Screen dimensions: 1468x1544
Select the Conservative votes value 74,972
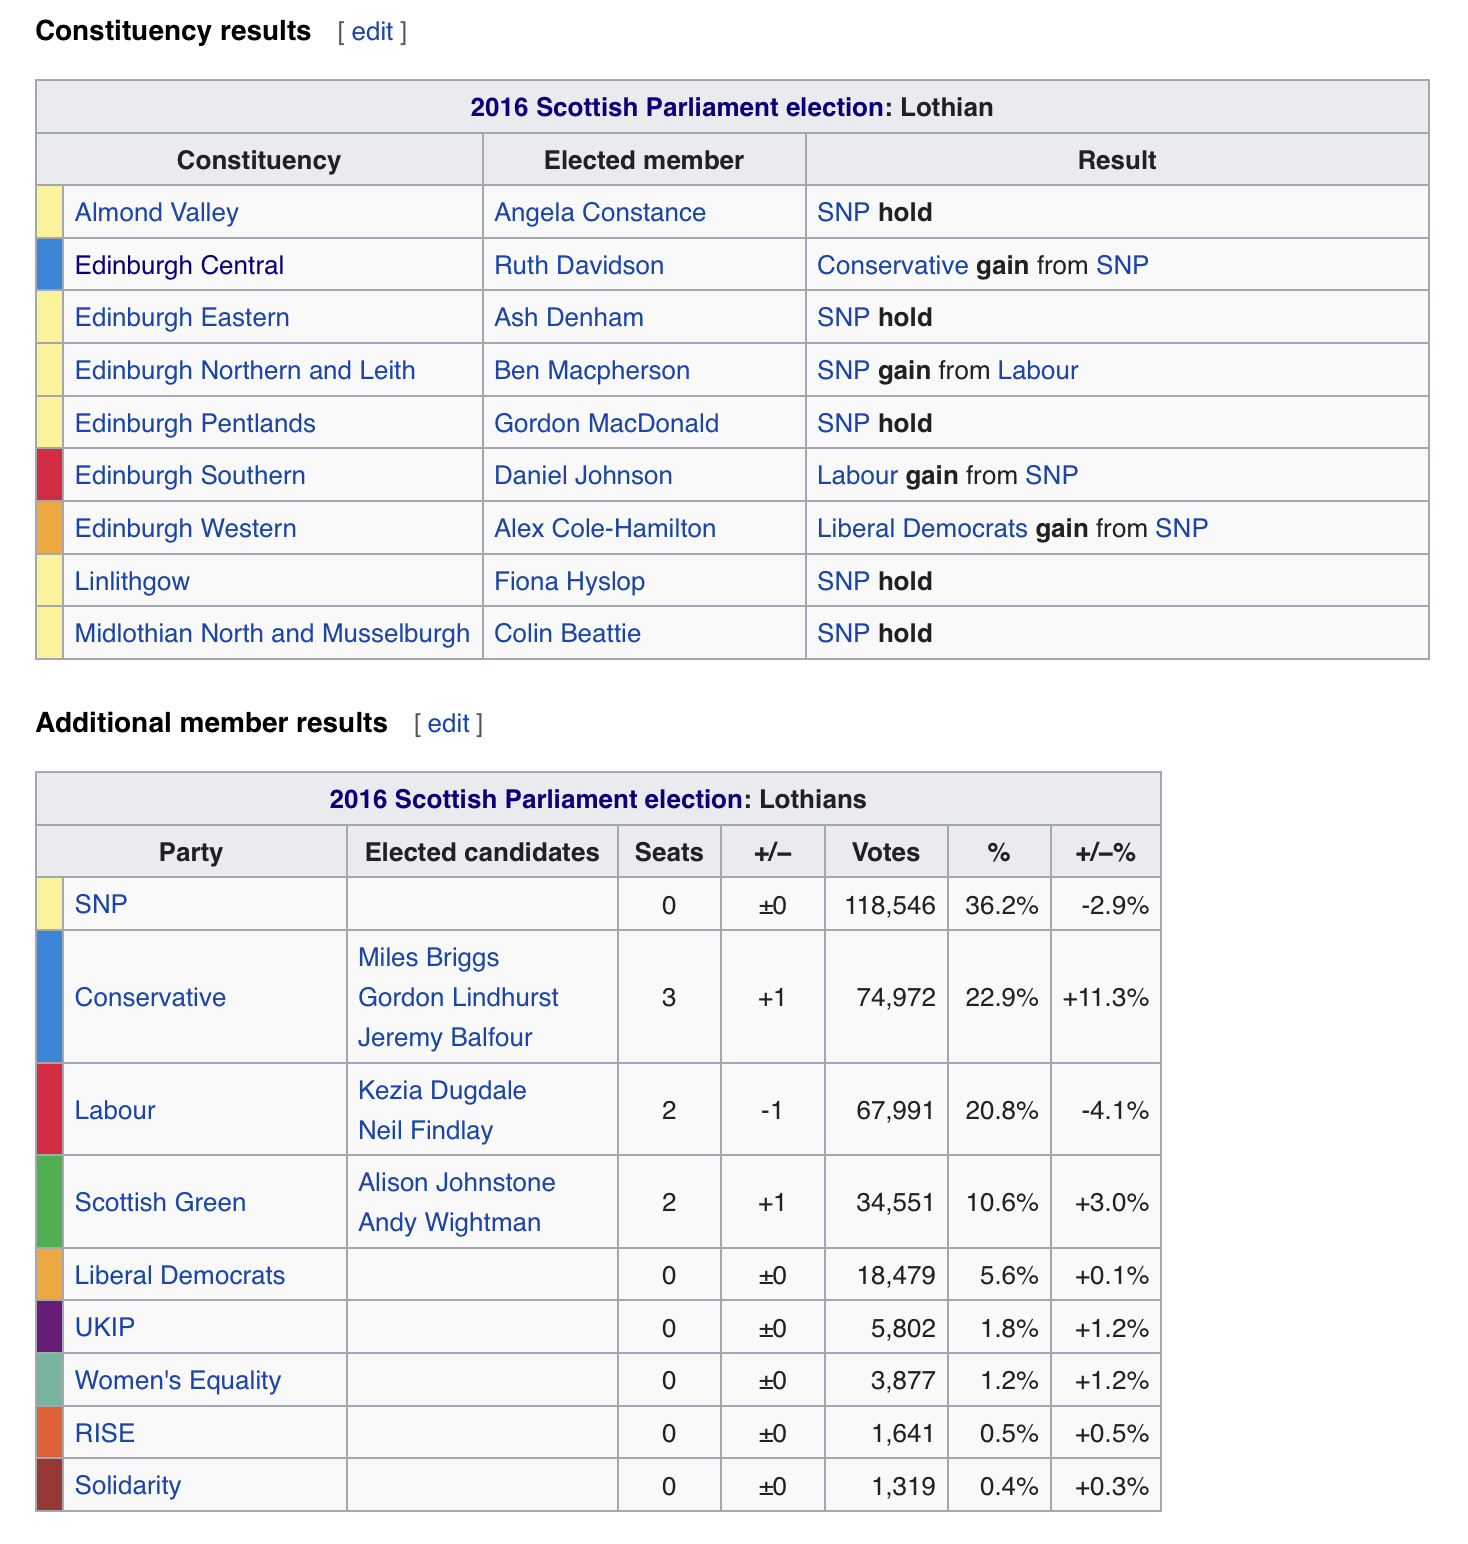pyautogui.click(x=897, y=997)
